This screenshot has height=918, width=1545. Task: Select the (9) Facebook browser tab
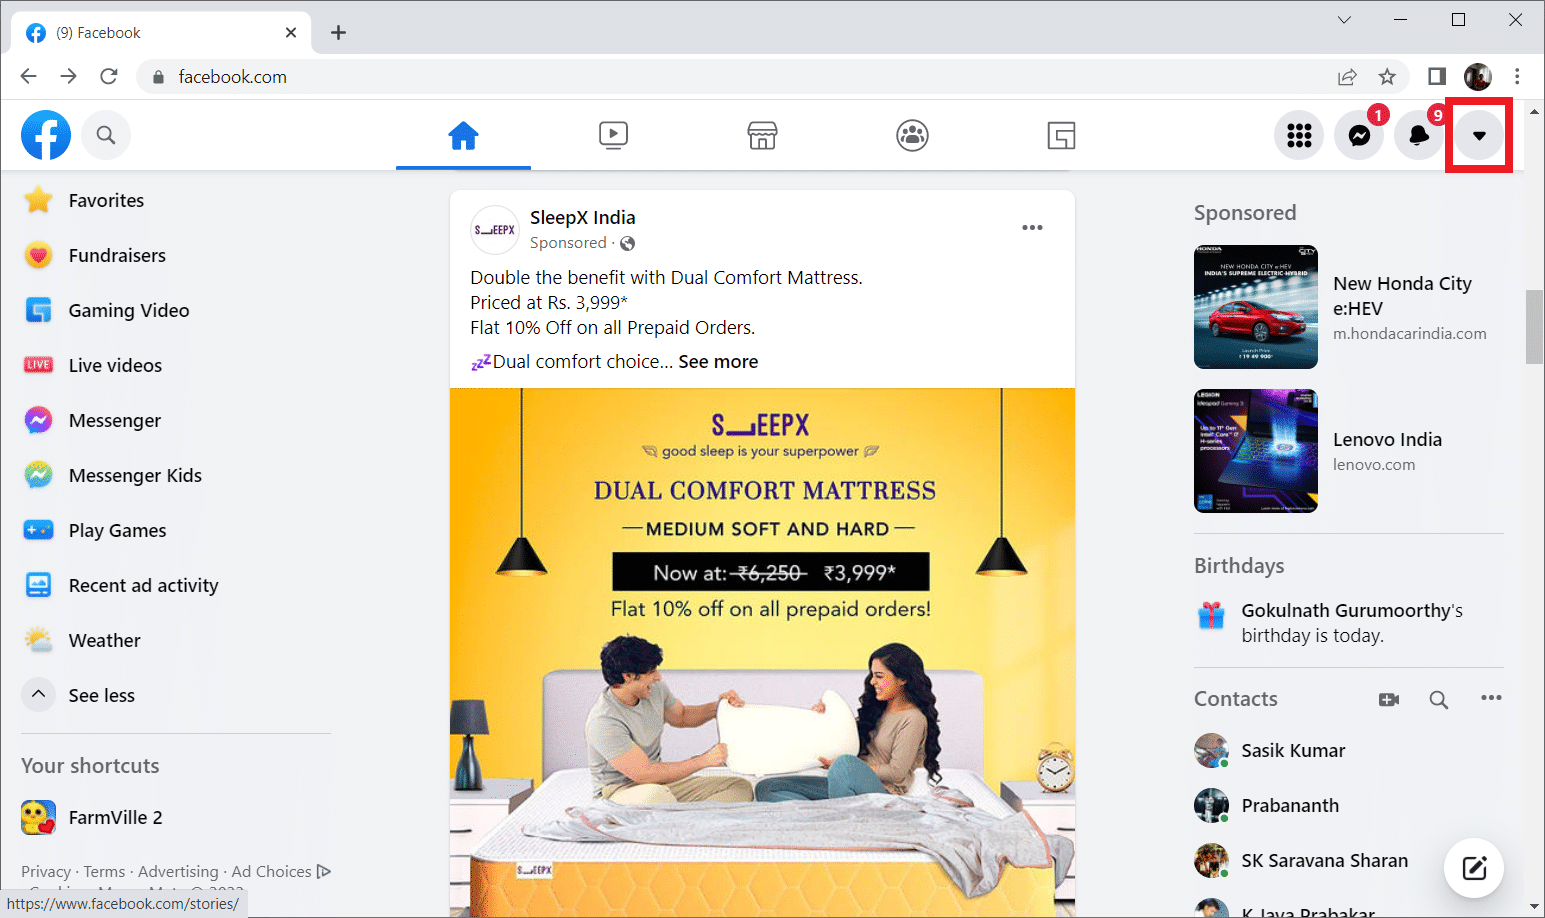(160, 33)
